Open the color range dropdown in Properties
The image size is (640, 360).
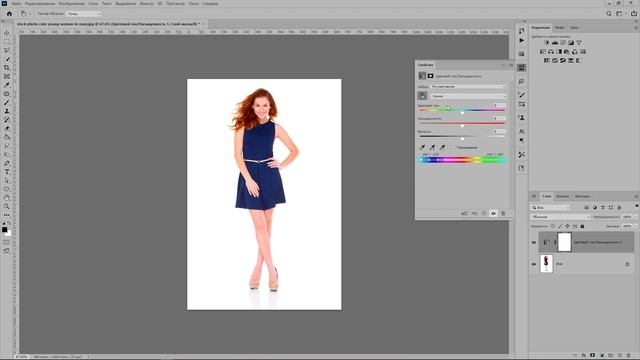(x=468, y=96)
